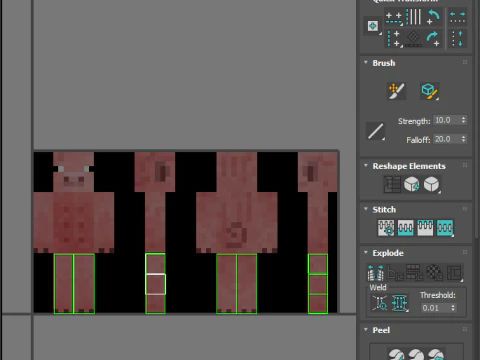Collapse the Explode rollout

tap(366, 253)
